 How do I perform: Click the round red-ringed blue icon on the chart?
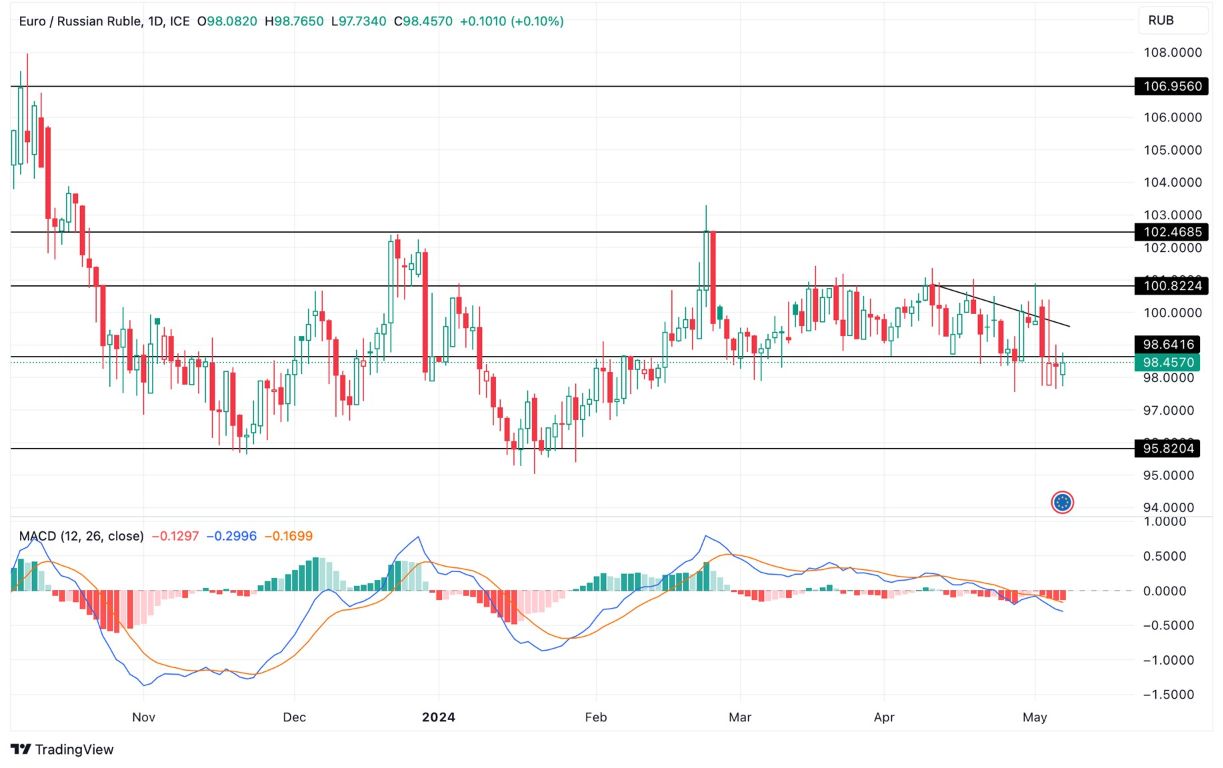1063,502
